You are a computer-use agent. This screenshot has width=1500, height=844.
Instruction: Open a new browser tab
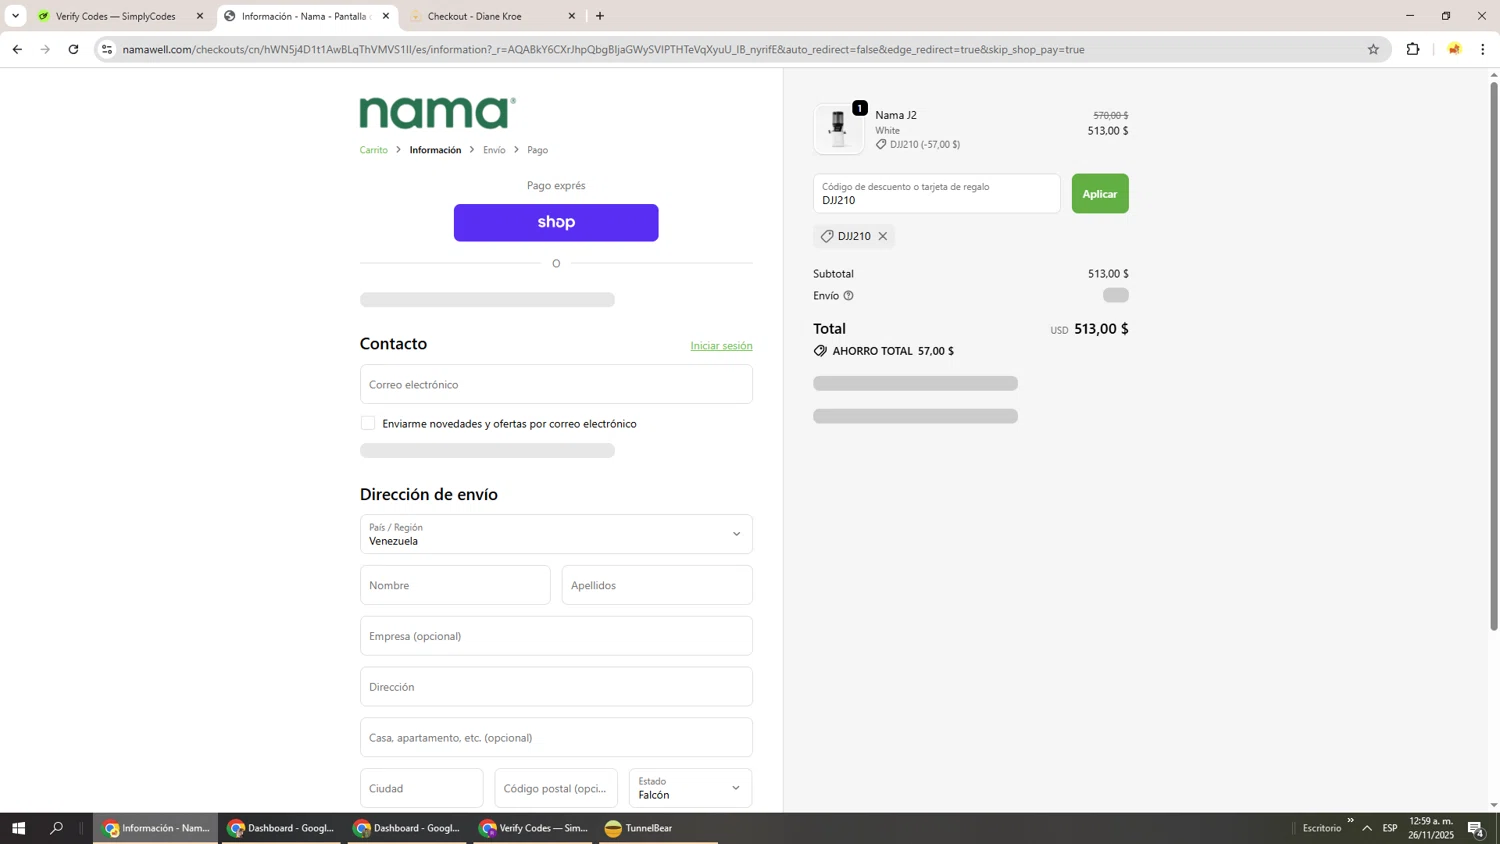click(x=600, y=16)
